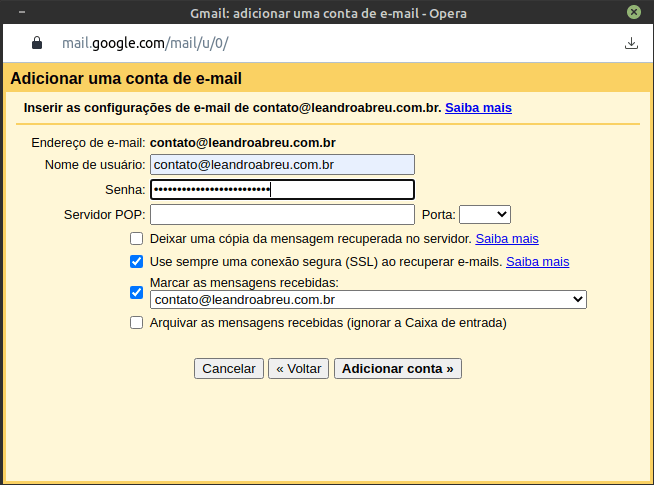Close the Opera popup window

click(634, 12)
